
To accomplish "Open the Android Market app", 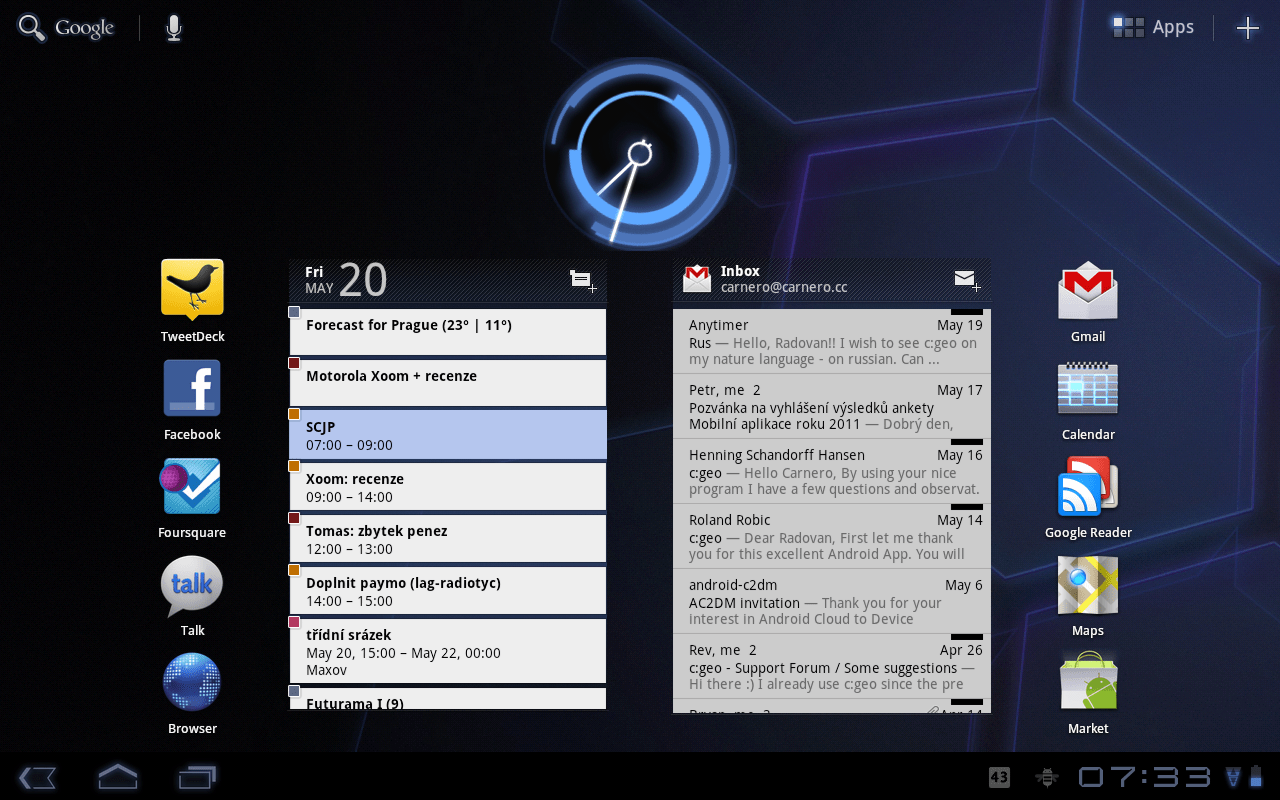I will 1088,682.
